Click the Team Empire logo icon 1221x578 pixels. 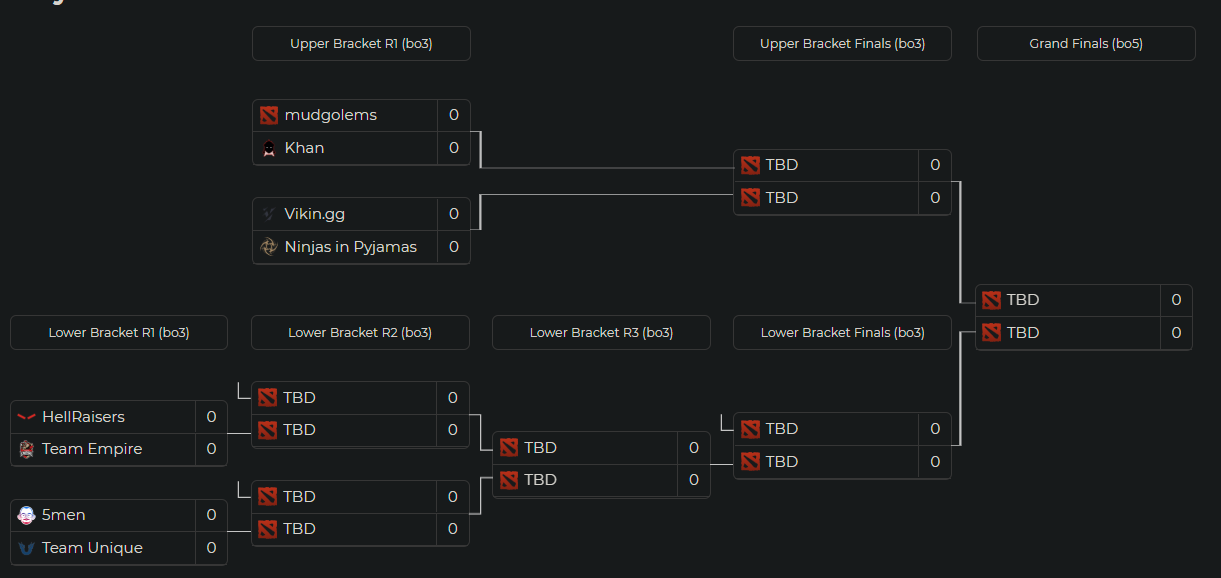point(26,449)
